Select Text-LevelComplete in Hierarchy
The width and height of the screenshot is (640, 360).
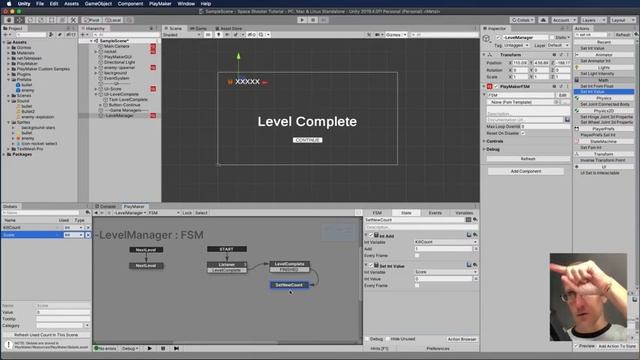click(125, 100)
